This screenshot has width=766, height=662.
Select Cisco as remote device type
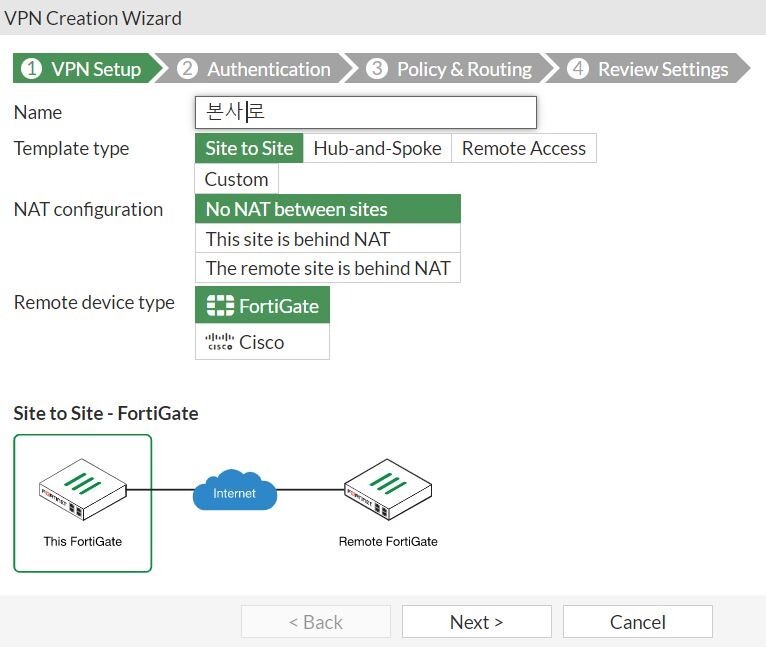[262, 342]
